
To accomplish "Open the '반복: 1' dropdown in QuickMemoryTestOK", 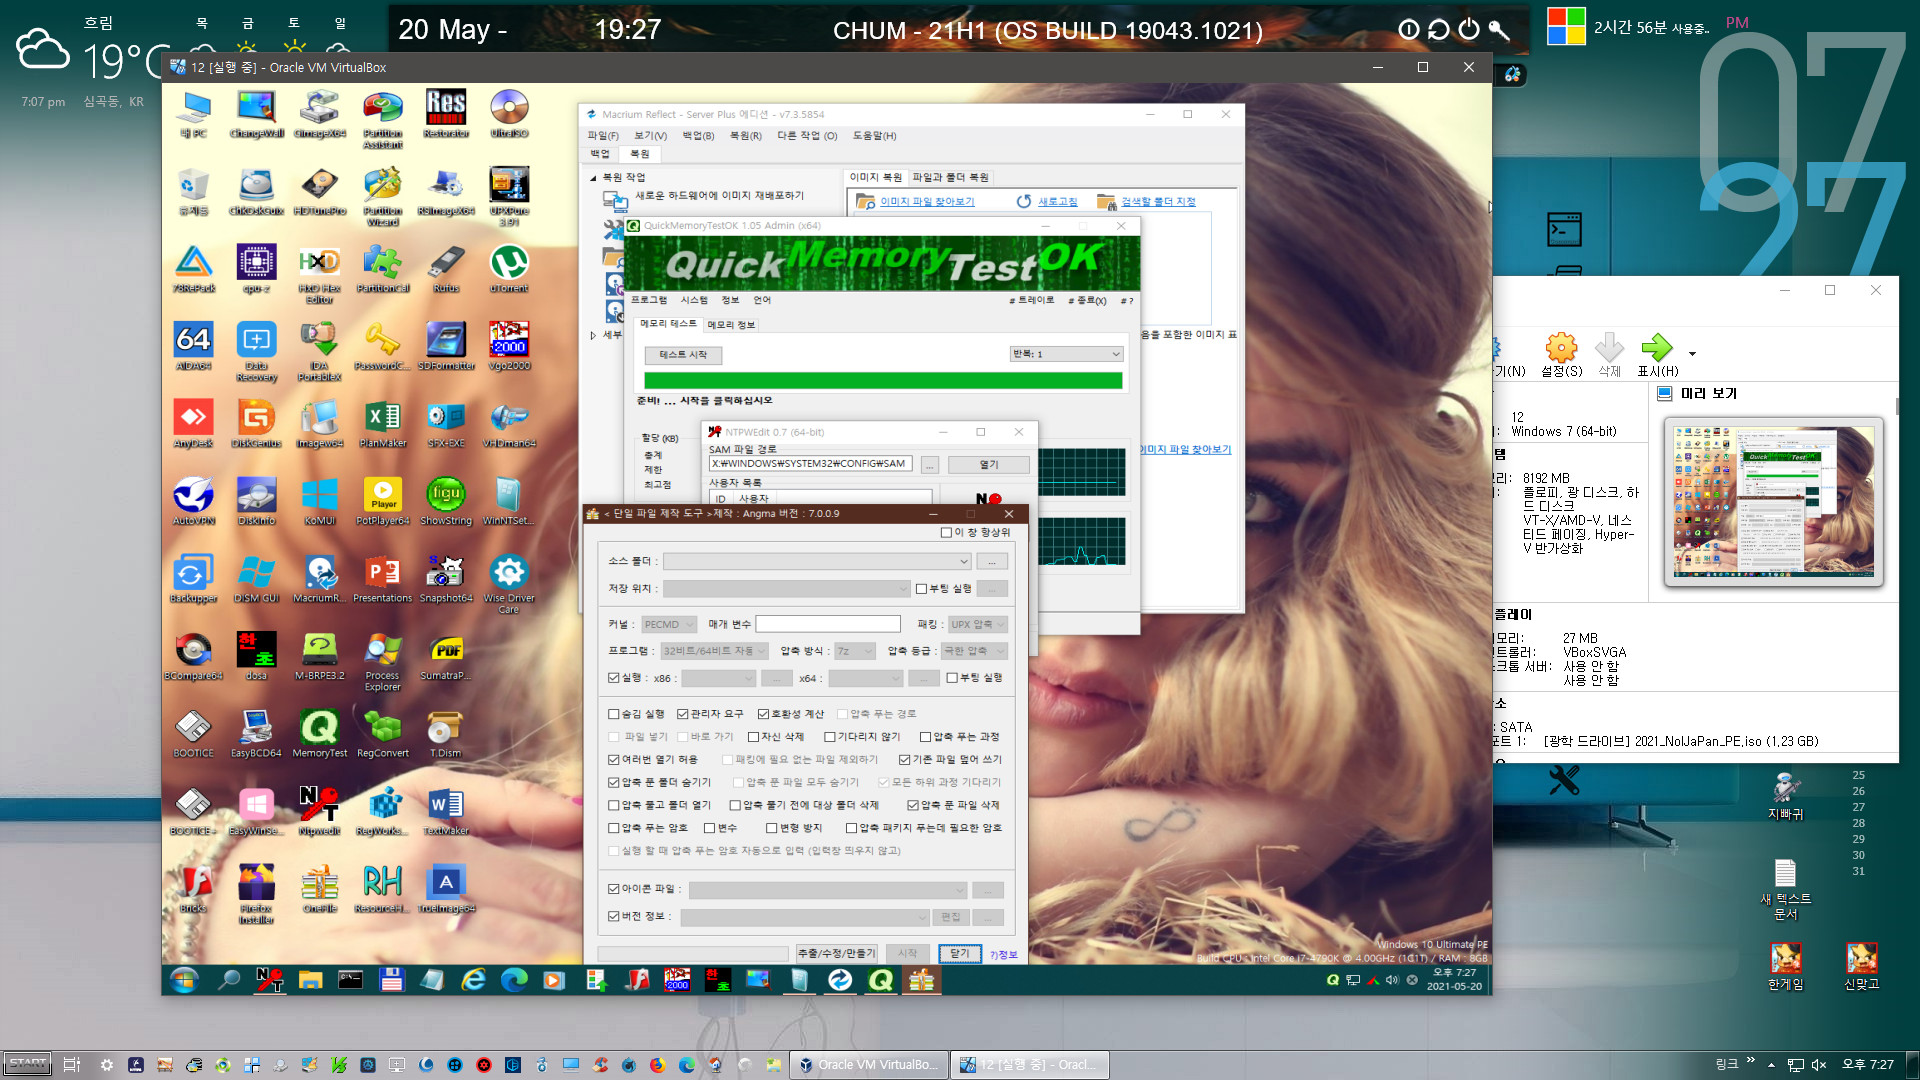I will (1067, 354).
